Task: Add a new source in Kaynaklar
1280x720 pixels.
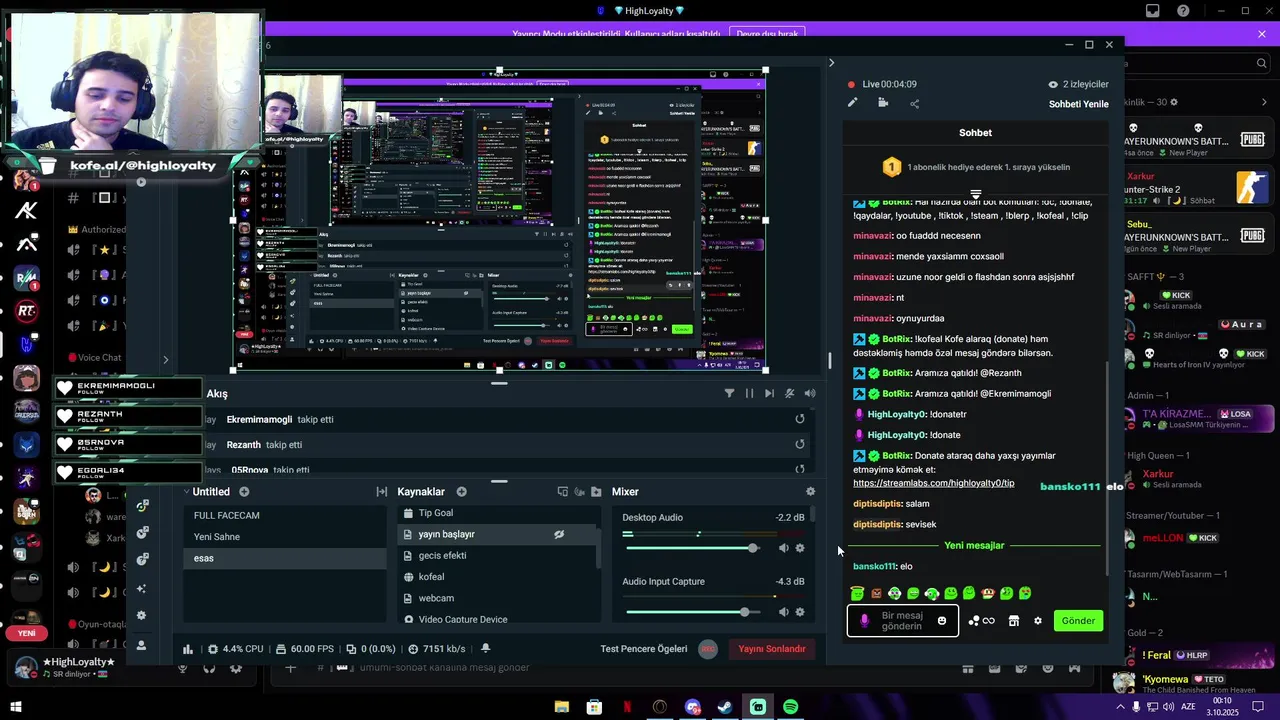Action: (x=461, y=492)
